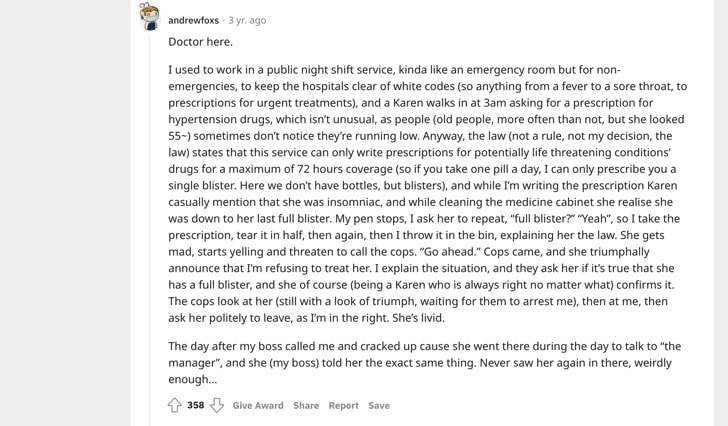728x426 pixels.
Task: Click the "3 yr. ago" timestamp
Action: [246, 20]
